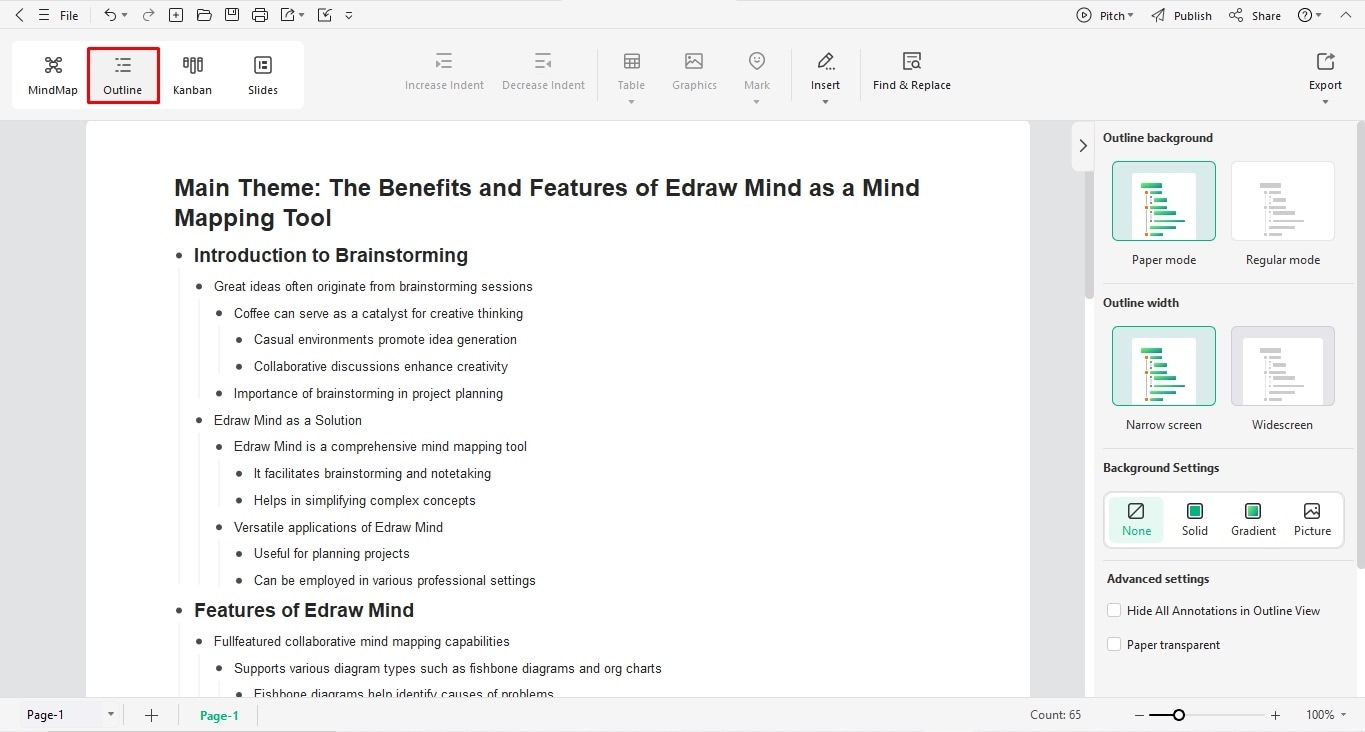Click the Graphics picture icon
1365x732 pixels.
694,62
